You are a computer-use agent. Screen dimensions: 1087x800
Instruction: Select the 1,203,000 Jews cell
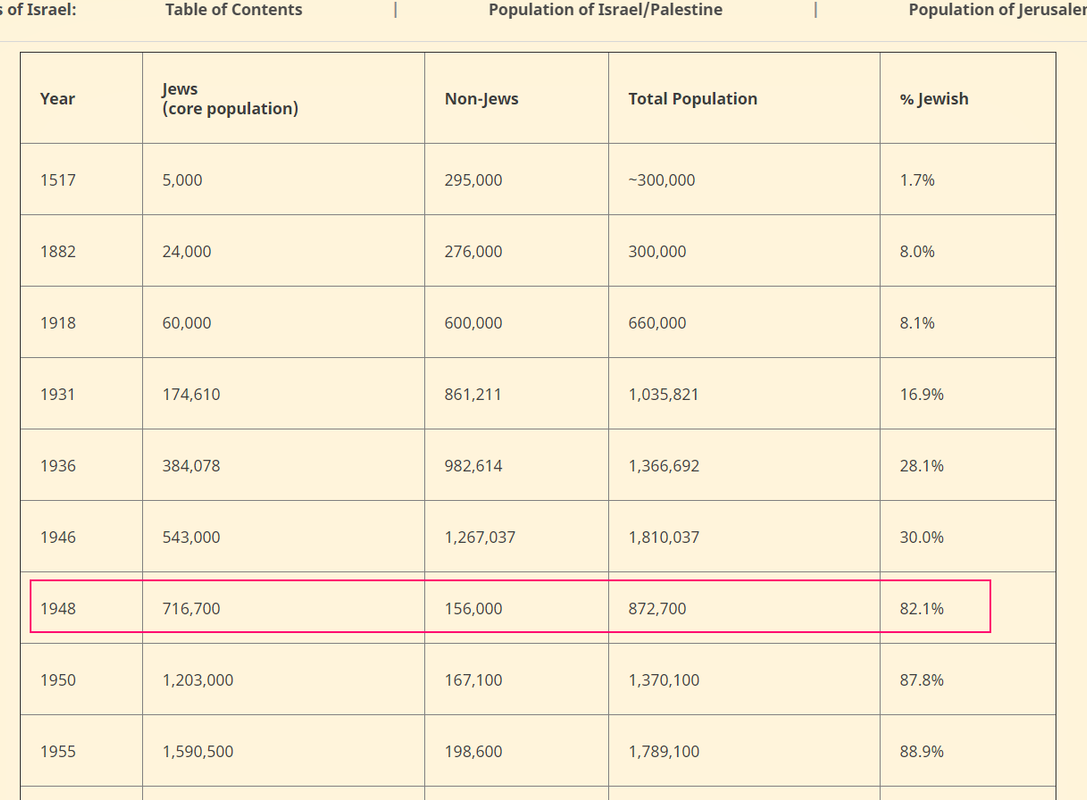[x=284, y=679]
